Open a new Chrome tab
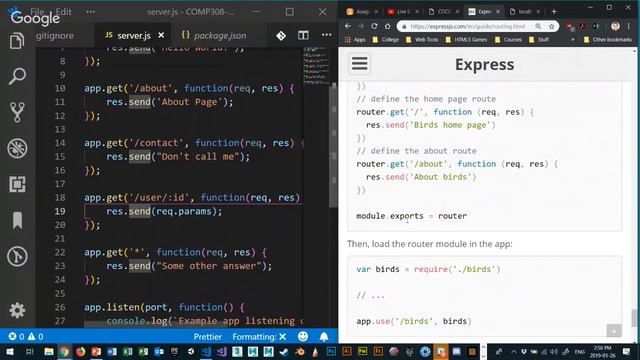 (554, 11)
